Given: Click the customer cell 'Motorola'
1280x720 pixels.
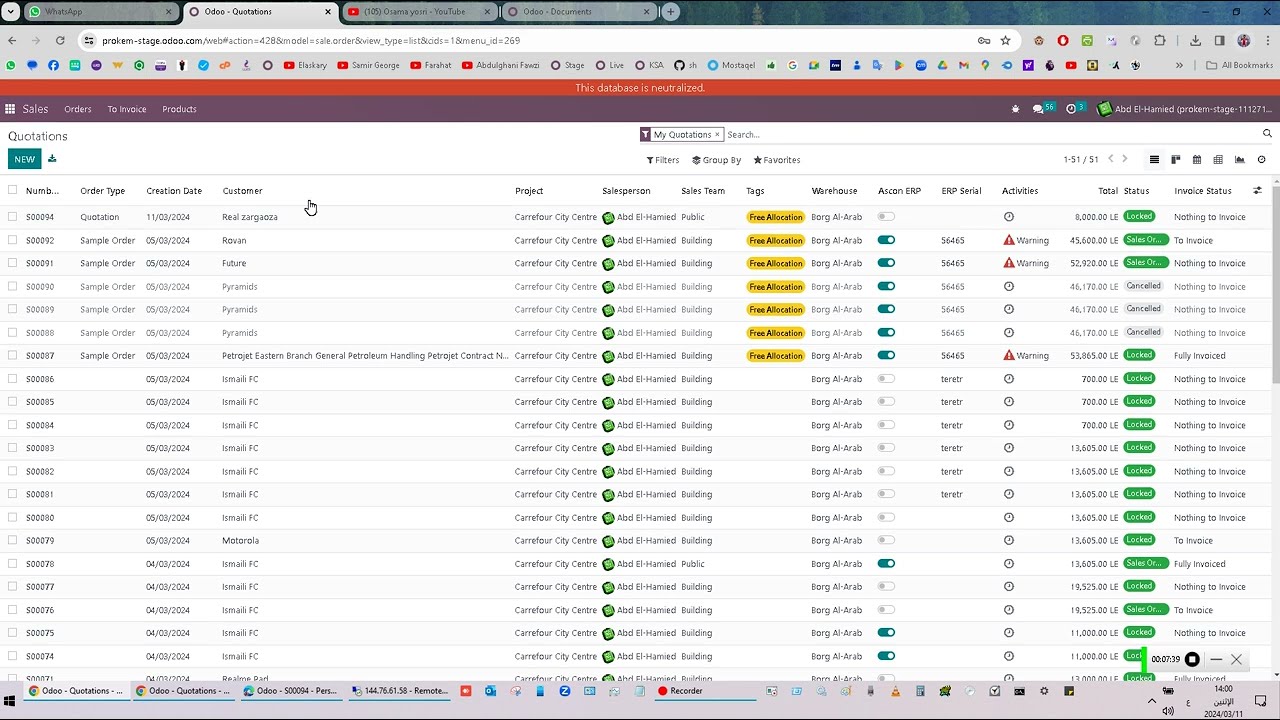Looking at the screenshot, I should pyautogui.click(x=240, y=541).
